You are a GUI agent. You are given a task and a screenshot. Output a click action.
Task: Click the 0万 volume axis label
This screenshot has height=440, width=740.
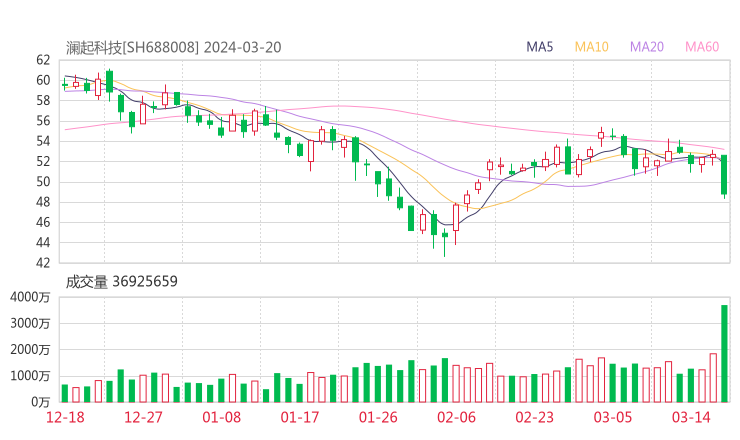pyautogui.click(x=41, y=402)
